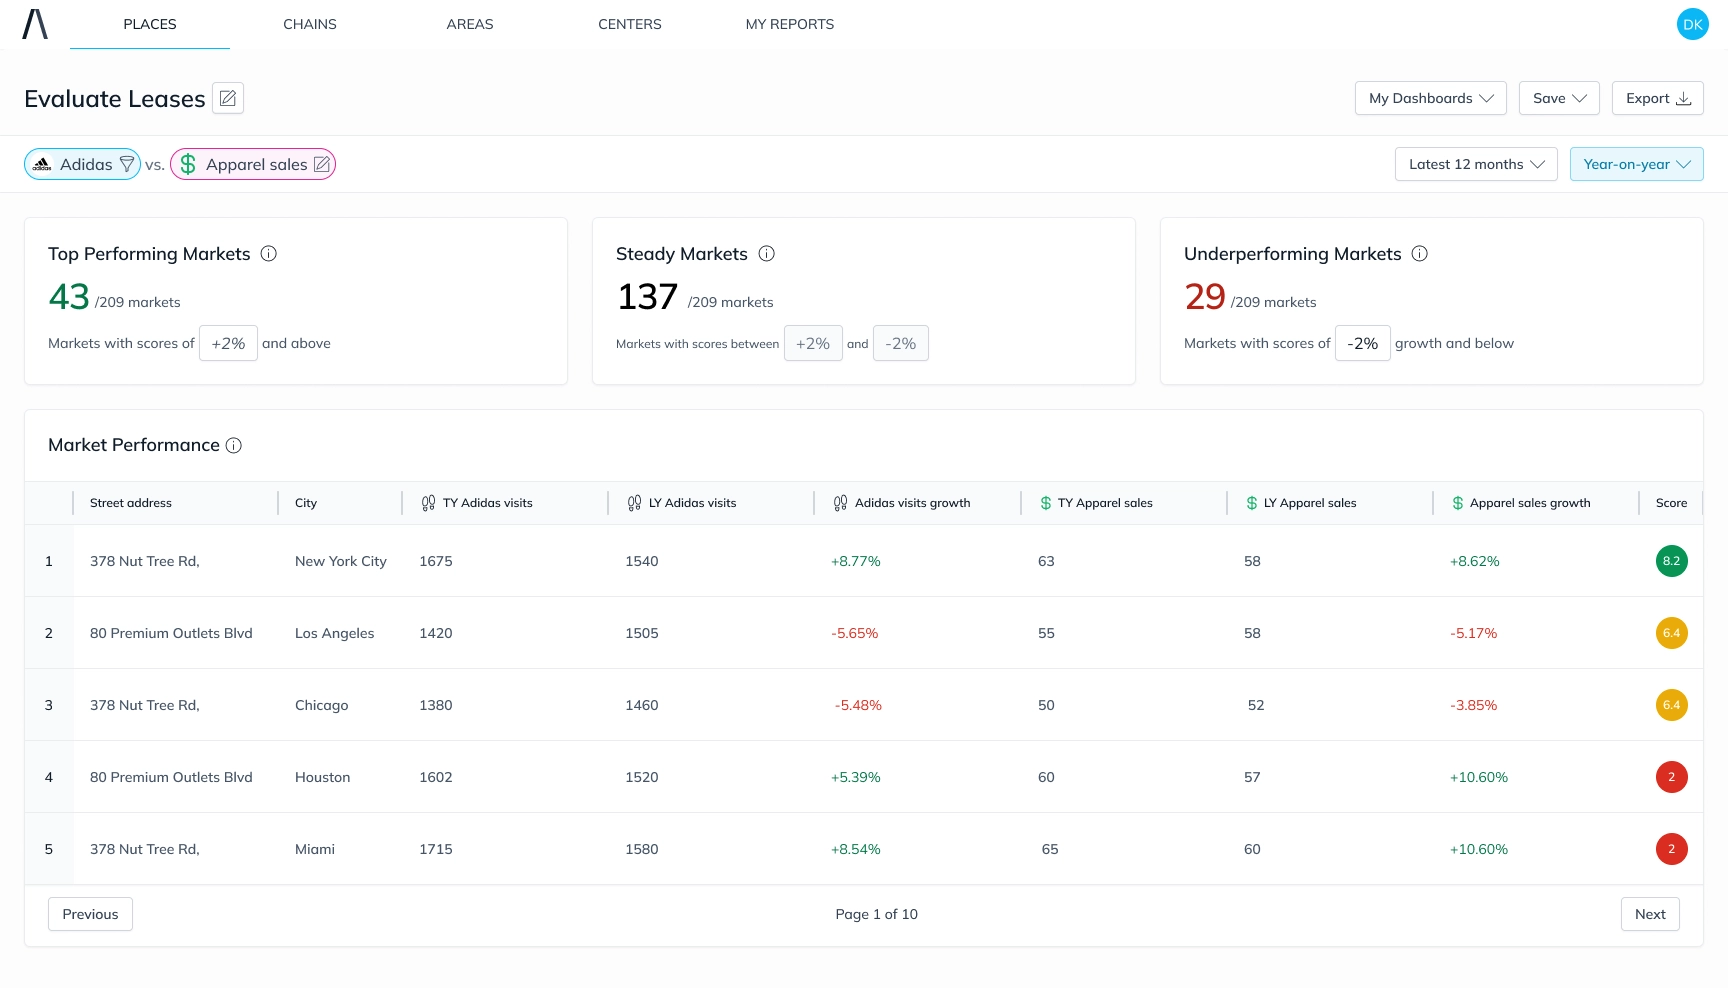The width and height of the screenshot is (1728, 988).
Task: Click the Miami red score badge
Action: coord(1672,849)
